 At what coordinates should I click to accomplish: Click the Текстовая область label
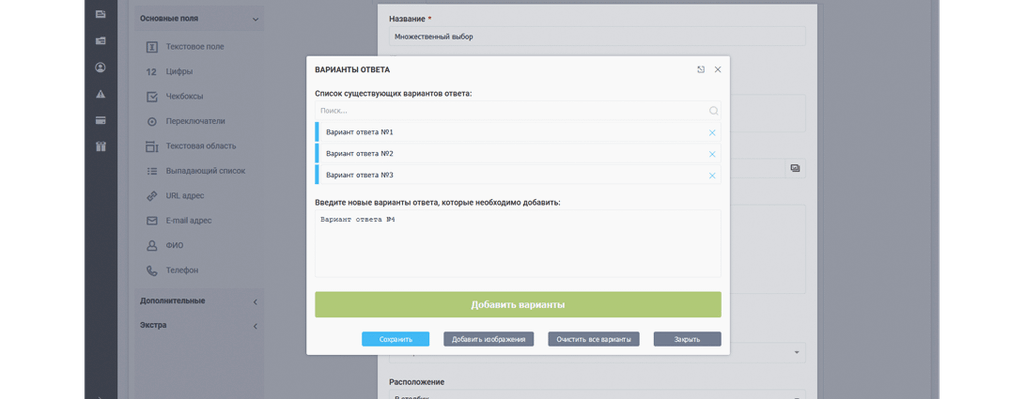point(201,146)
